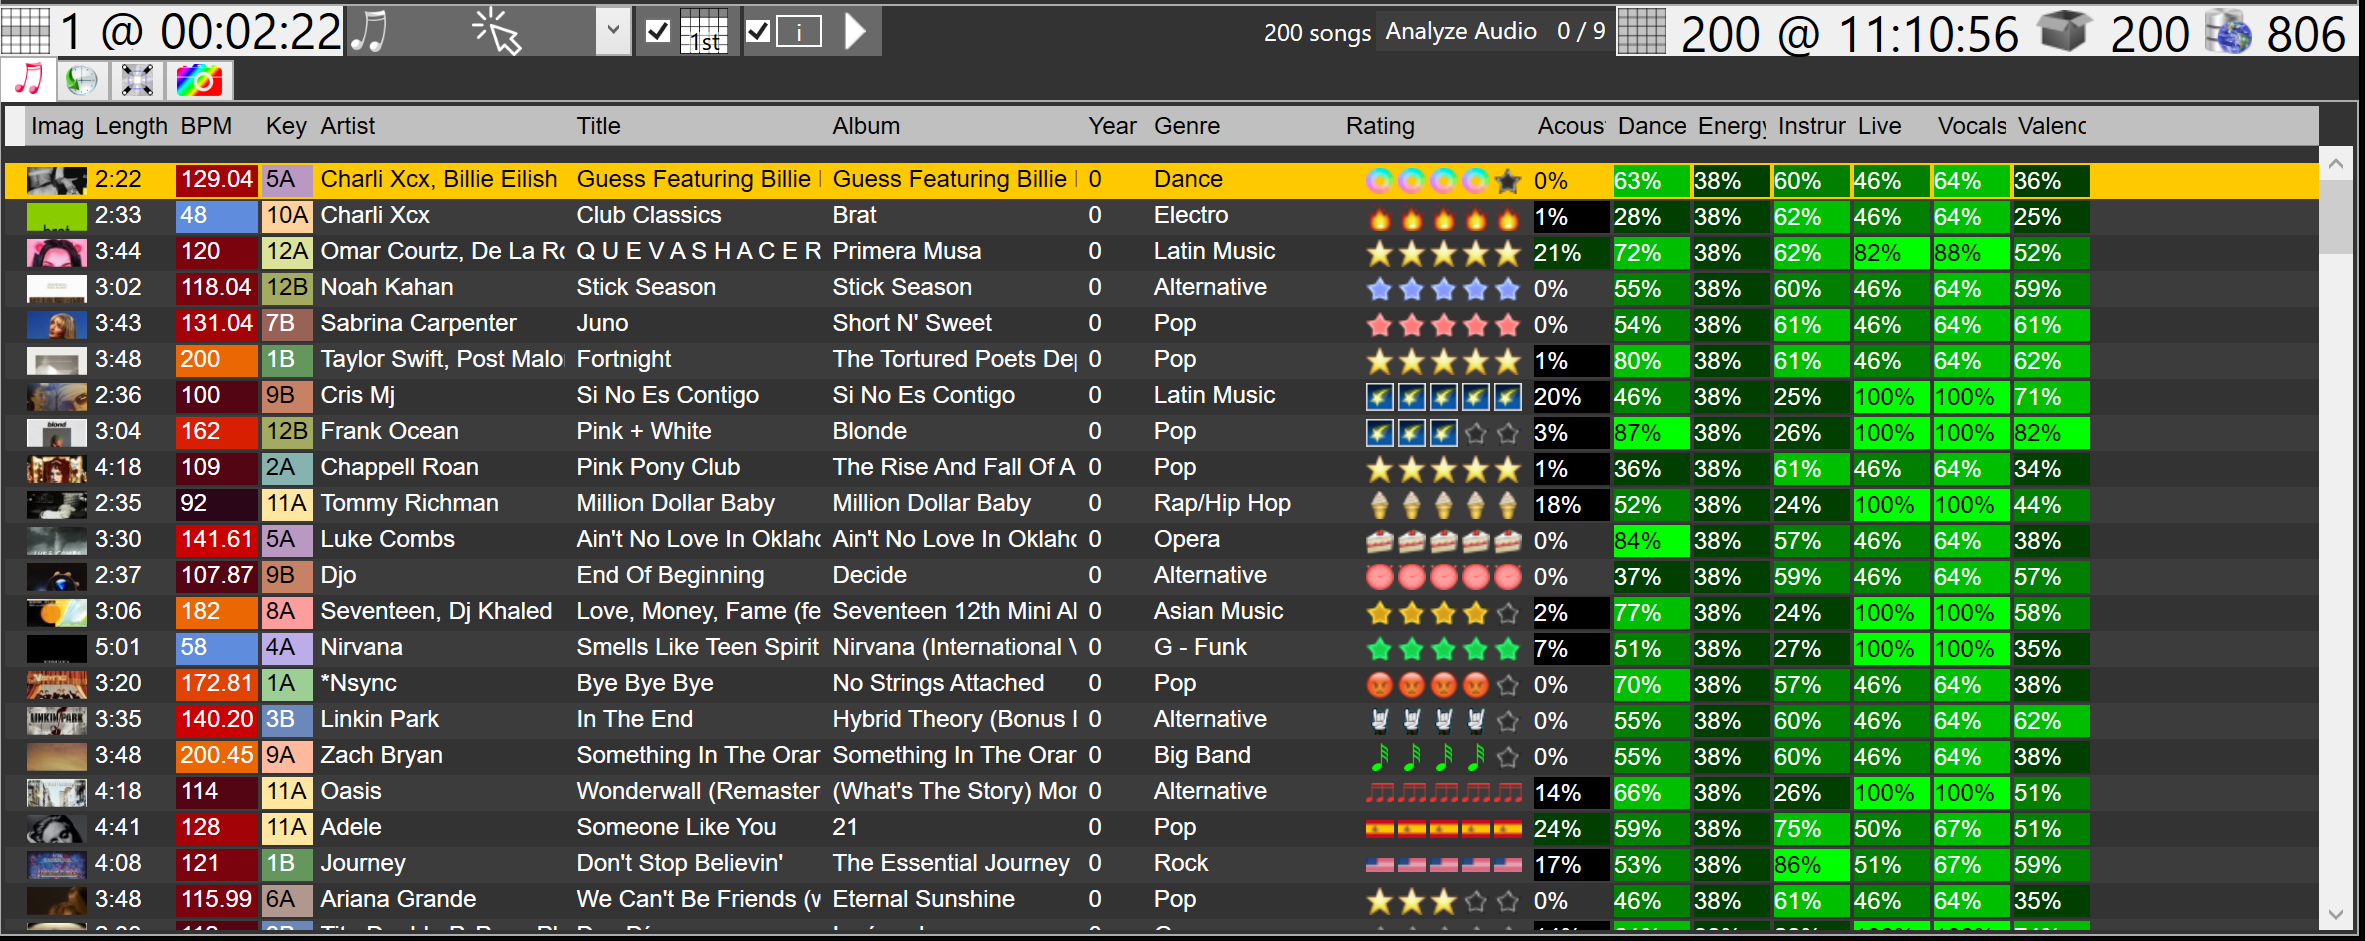Image resolution: width=2365 pixels, height=941 pixels.
Task: Click the grey open box icon
Action: click(2066, 31)
